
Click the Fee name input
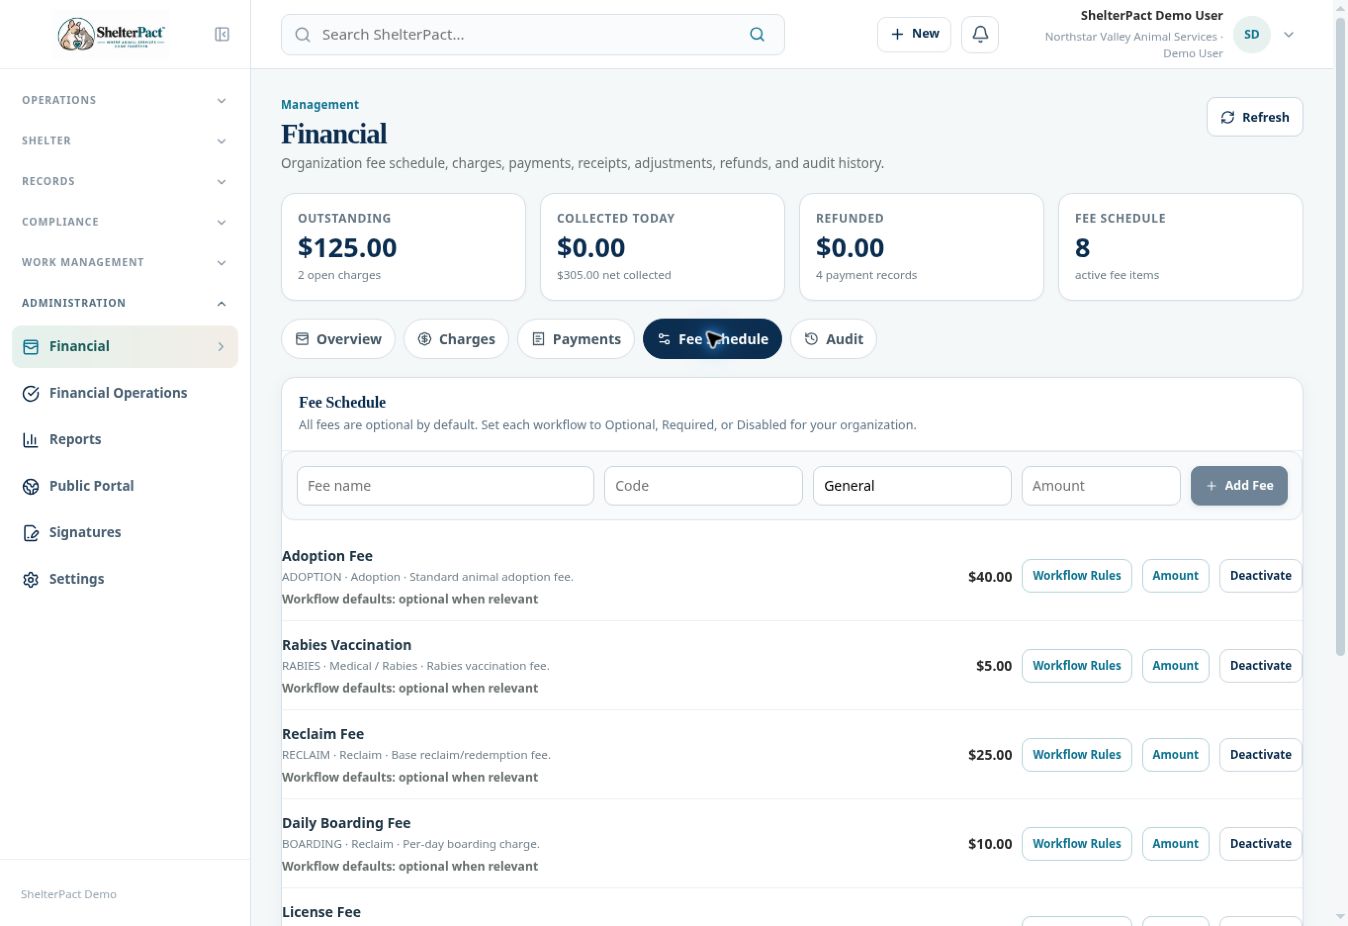coord(445,486)
